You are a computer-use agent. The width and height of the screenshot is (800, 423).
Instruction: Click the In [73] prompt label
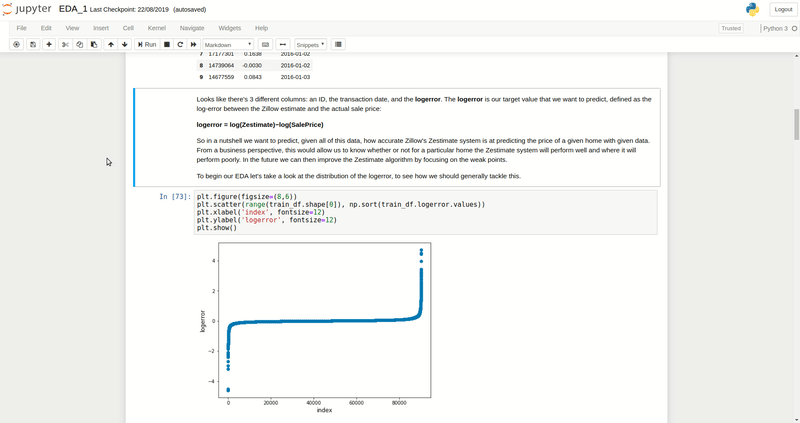[175, 196]
